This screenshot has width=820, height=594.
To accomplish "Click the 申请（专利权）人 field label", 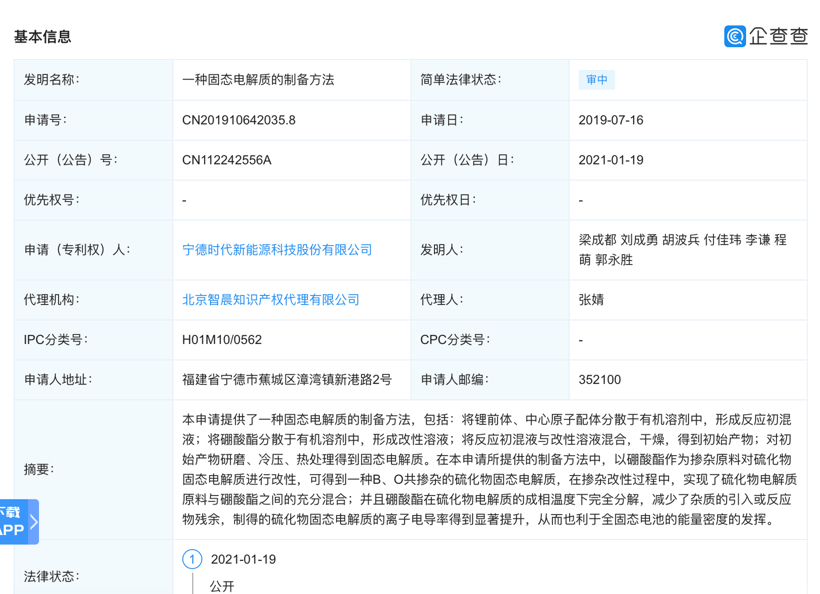I will (x=77, y=250).
